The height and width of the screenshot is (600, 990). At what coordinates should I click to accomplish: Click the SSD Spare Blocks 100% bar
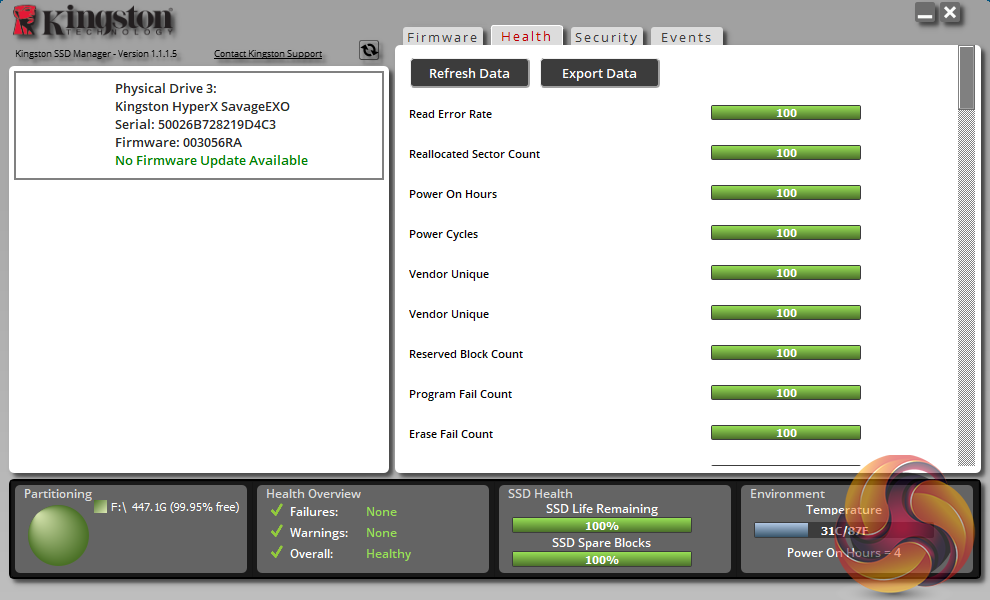pos(602,560)
